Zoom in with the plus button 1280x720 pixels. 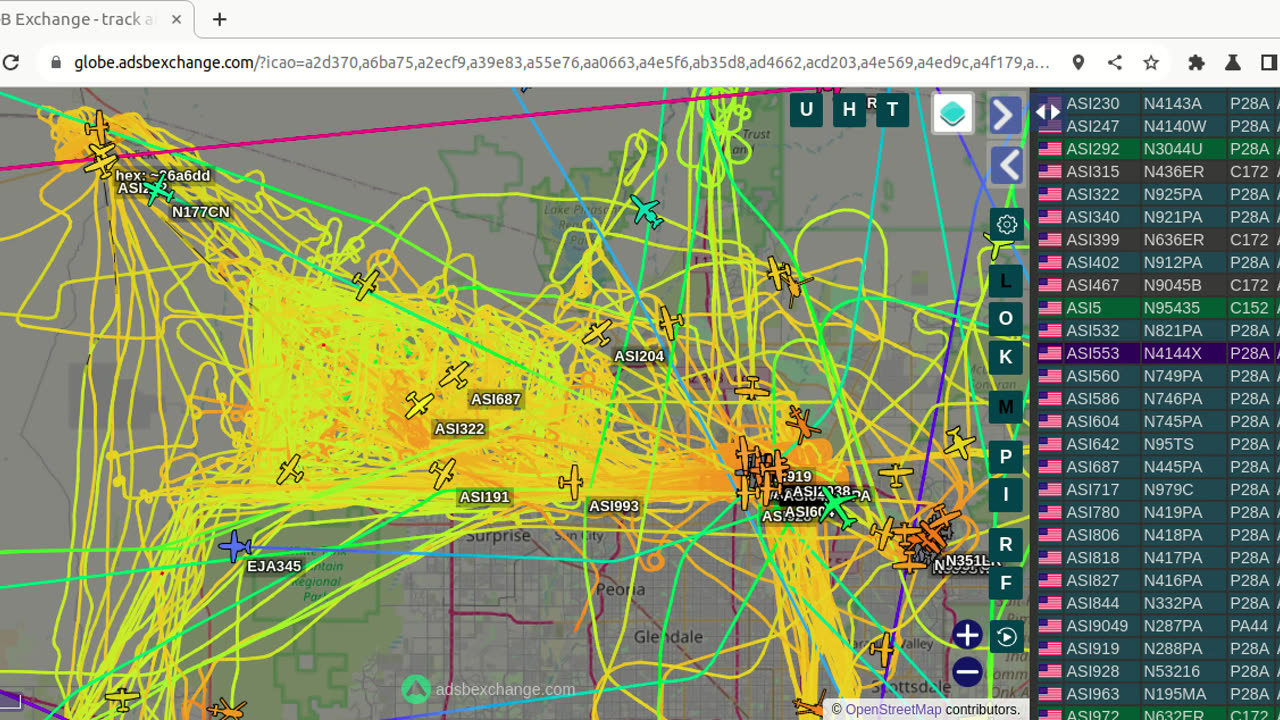click(967, 635)
